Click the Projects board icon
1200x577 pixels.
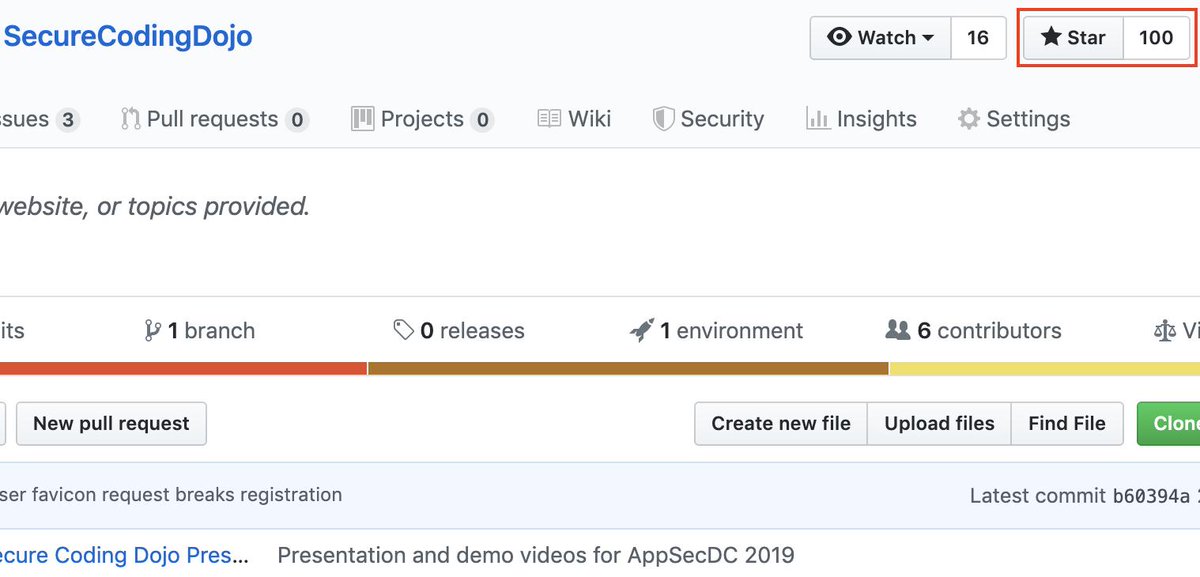pos(362,119)
